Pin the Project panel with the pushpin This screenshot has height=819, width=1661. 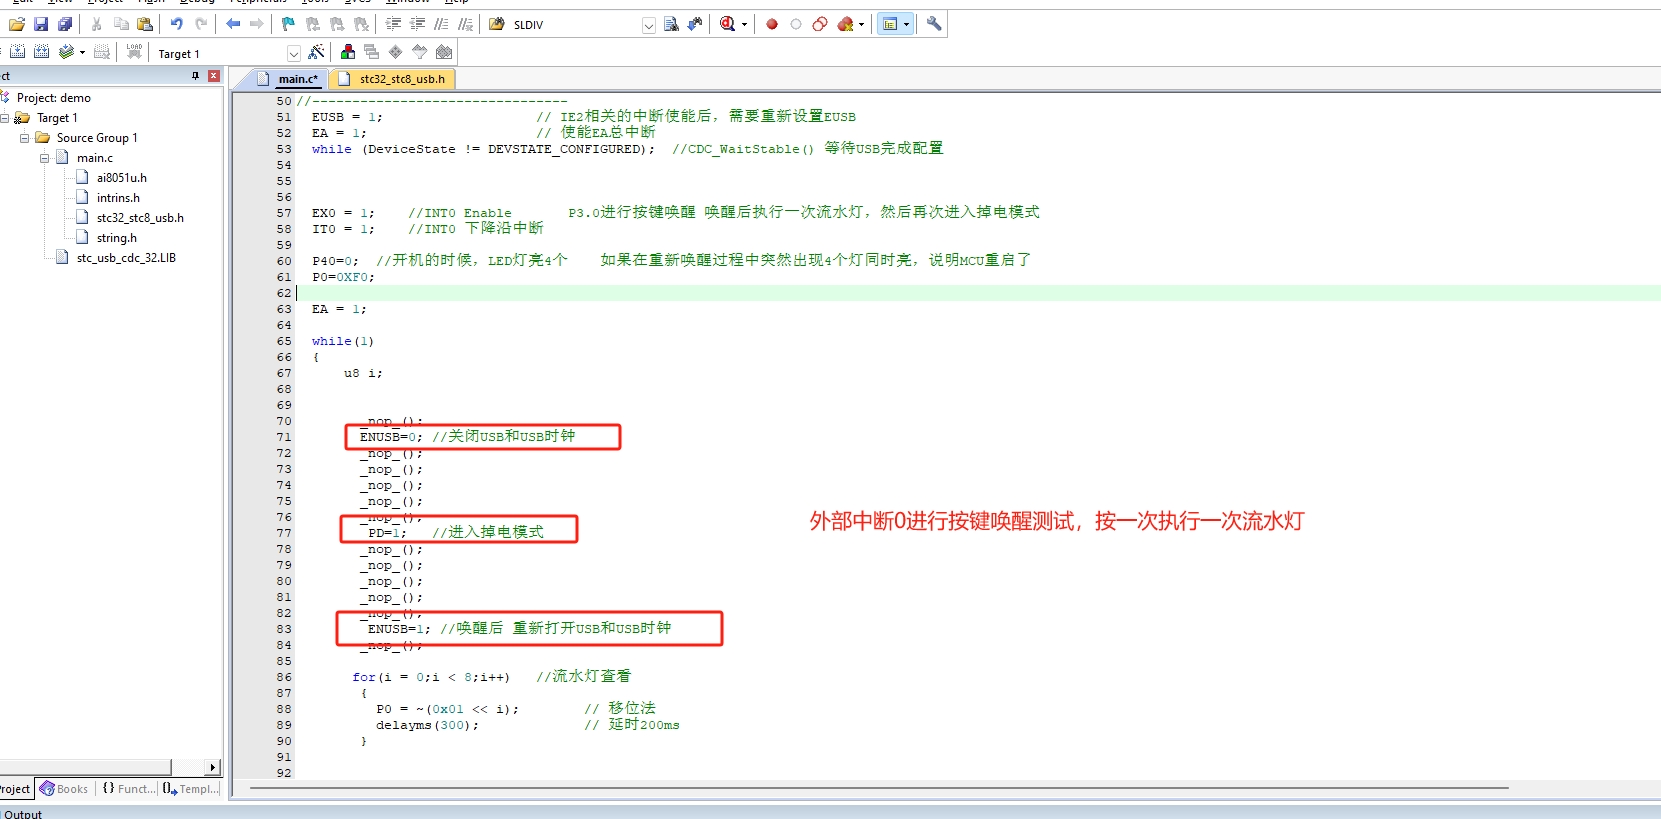coord(196,76)
